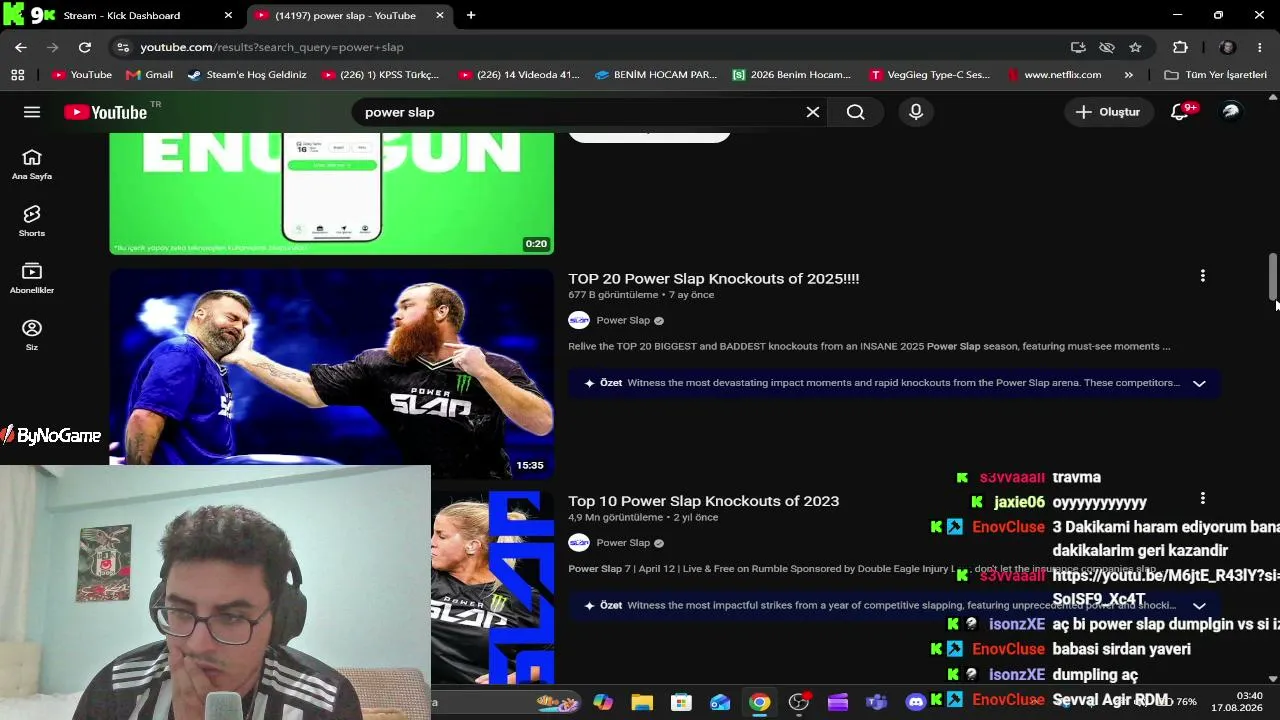This screenshot has width=1280, height=720.
Task: Open Power Slap channel under TOP 20 video
Action: pyautogui.click(x=623, y=320)
